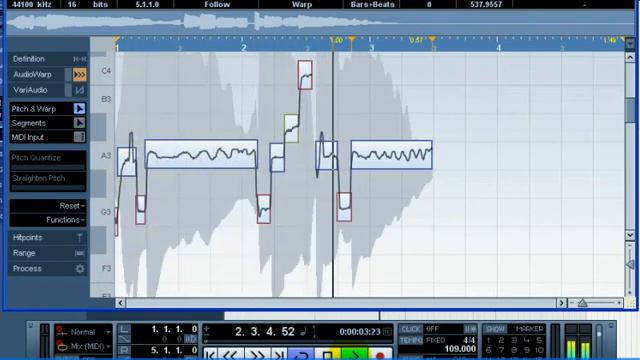
Task: Click the tempo value 109.000
Action: tap(460, 349)
